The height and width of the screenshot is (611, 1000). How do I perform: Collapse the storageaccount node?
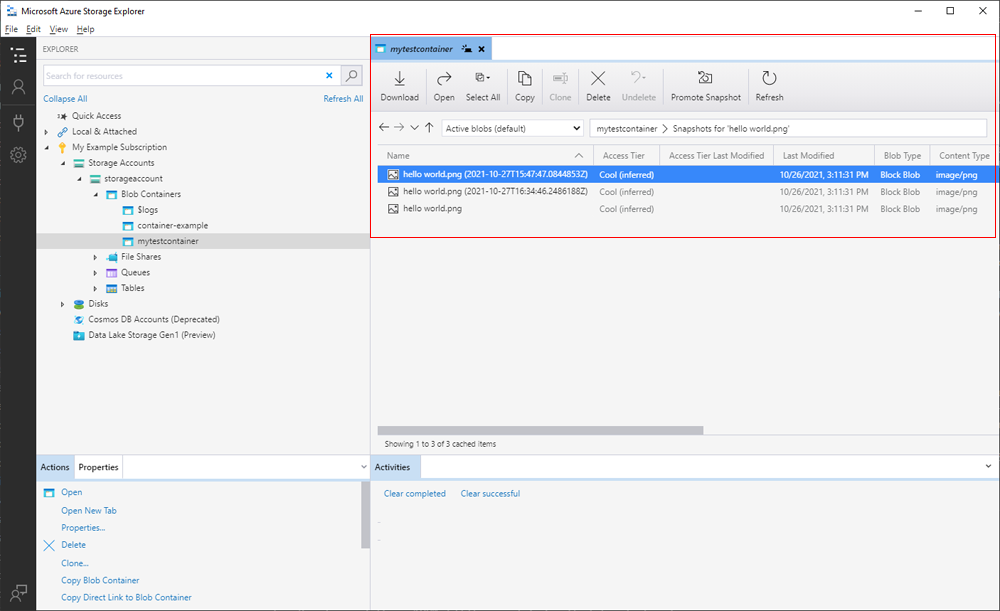pos(79,179)
